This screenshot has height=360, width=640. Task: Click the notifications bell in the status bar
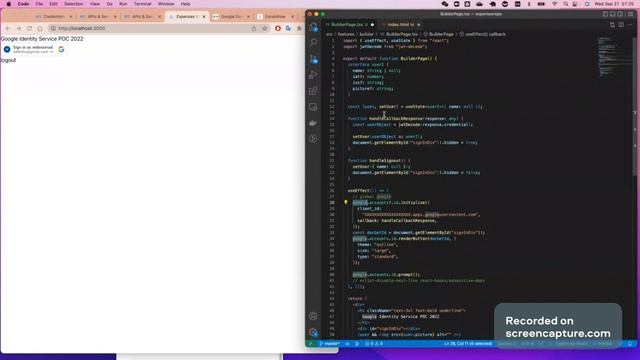click(630, 344)
